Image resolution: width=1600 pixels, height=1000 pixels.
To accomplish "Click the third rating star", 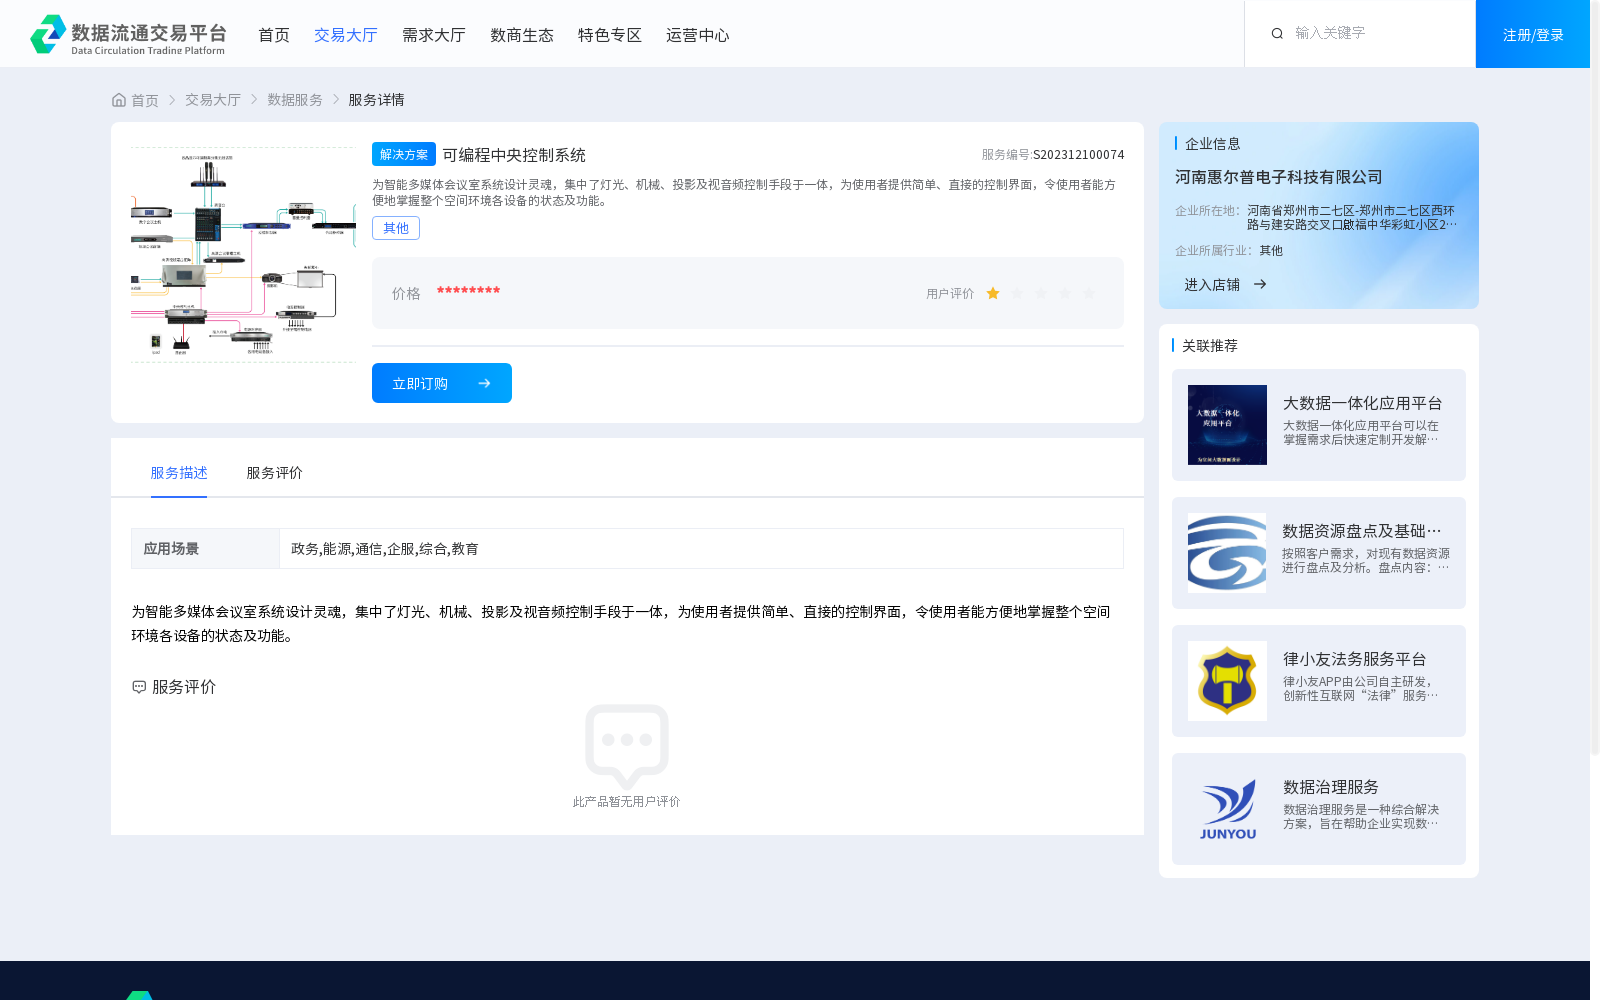I will coord(1041,293).
